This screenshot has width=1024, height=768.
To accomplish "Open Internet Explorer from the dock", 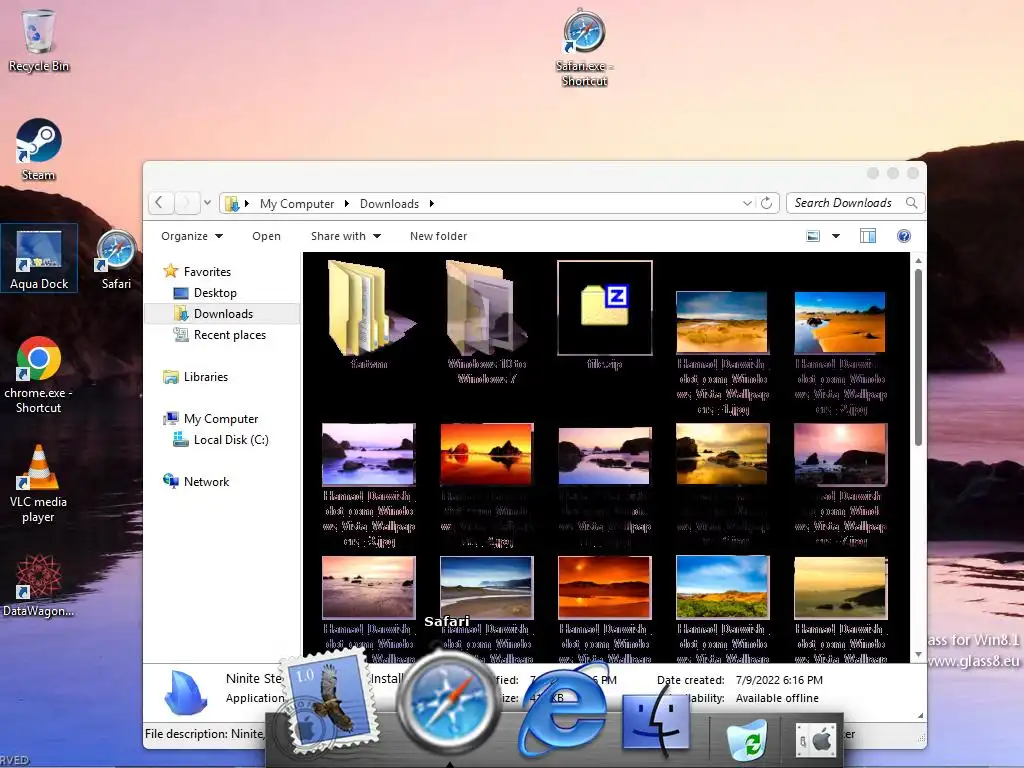I will (x=562, y=711).
